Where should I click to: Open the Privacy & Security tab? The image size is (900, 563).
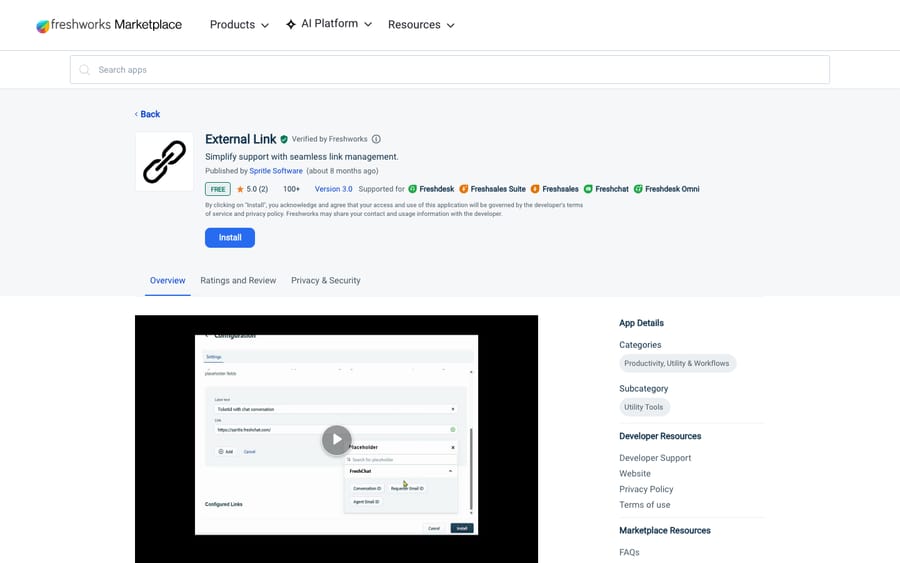(325, 281)
